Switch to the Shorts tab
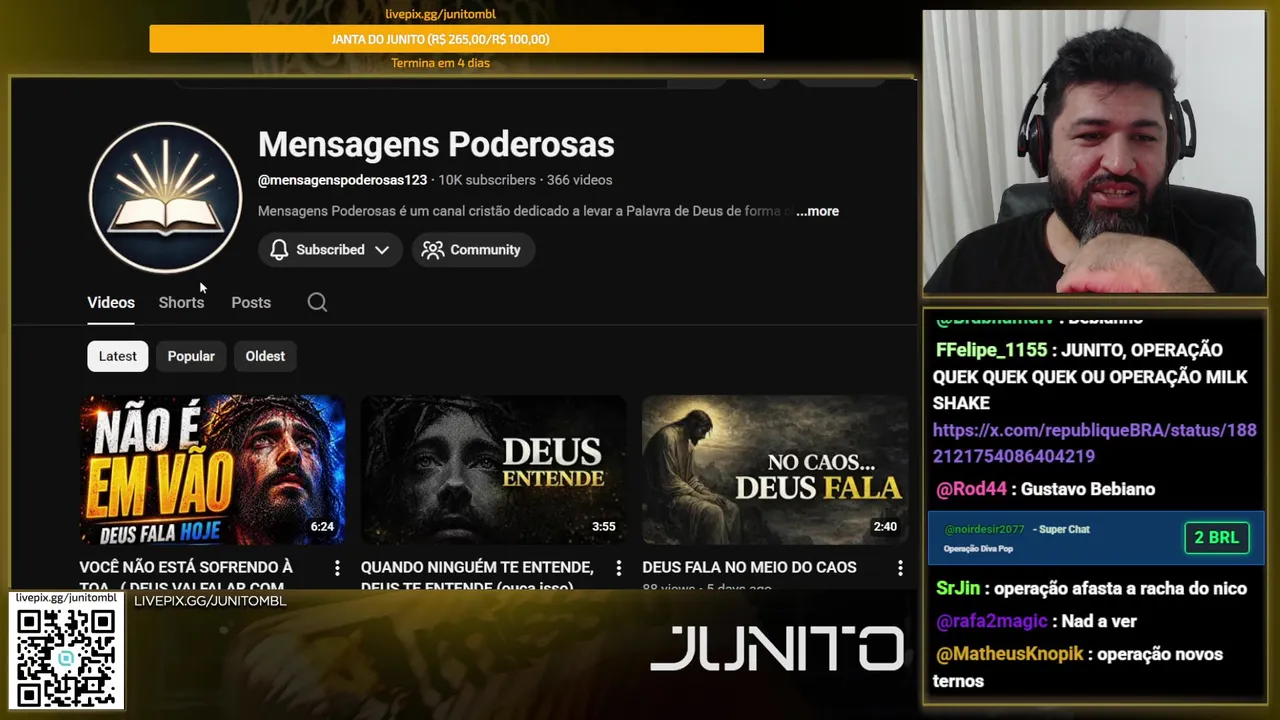This screenshot has height=720, width=1280. tap(181, 302)
